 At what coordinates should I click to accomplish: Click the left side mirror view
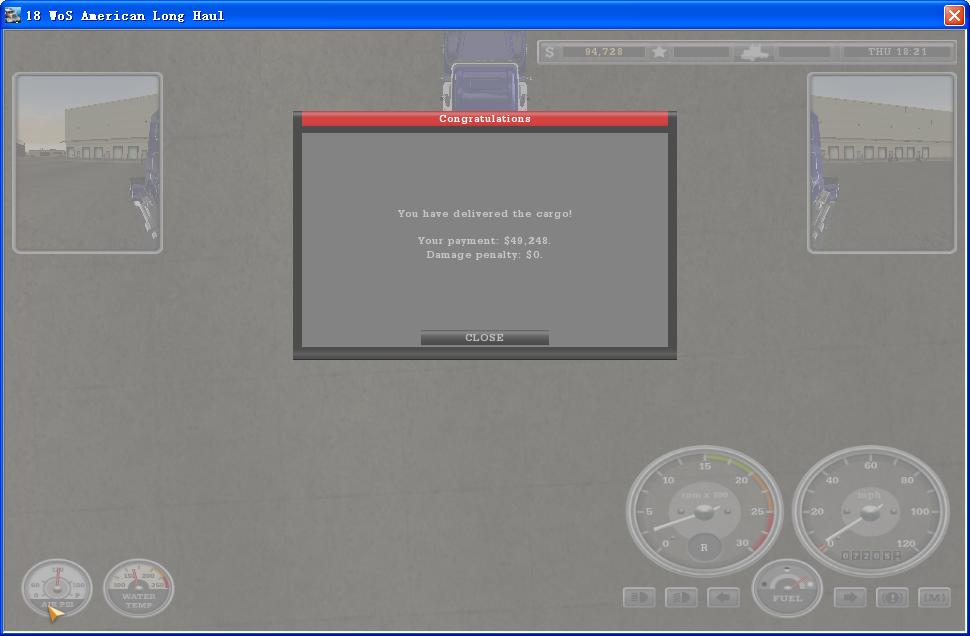(87, 163)
